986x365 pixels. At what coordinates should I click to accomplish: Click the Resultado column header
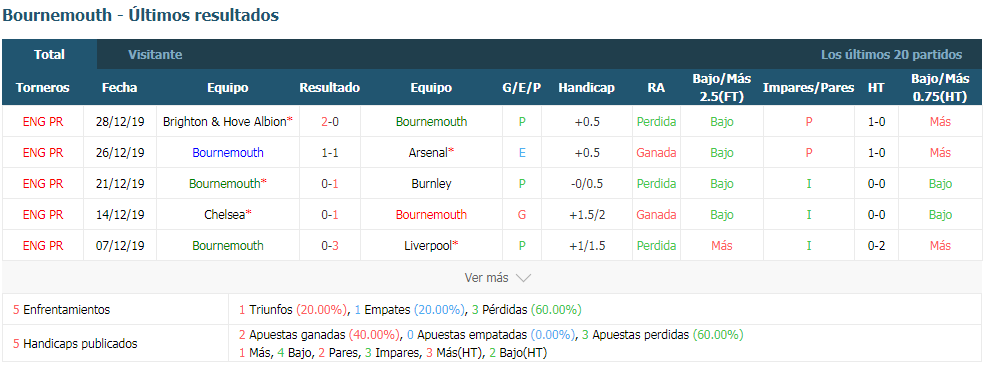tap(330, 87)
